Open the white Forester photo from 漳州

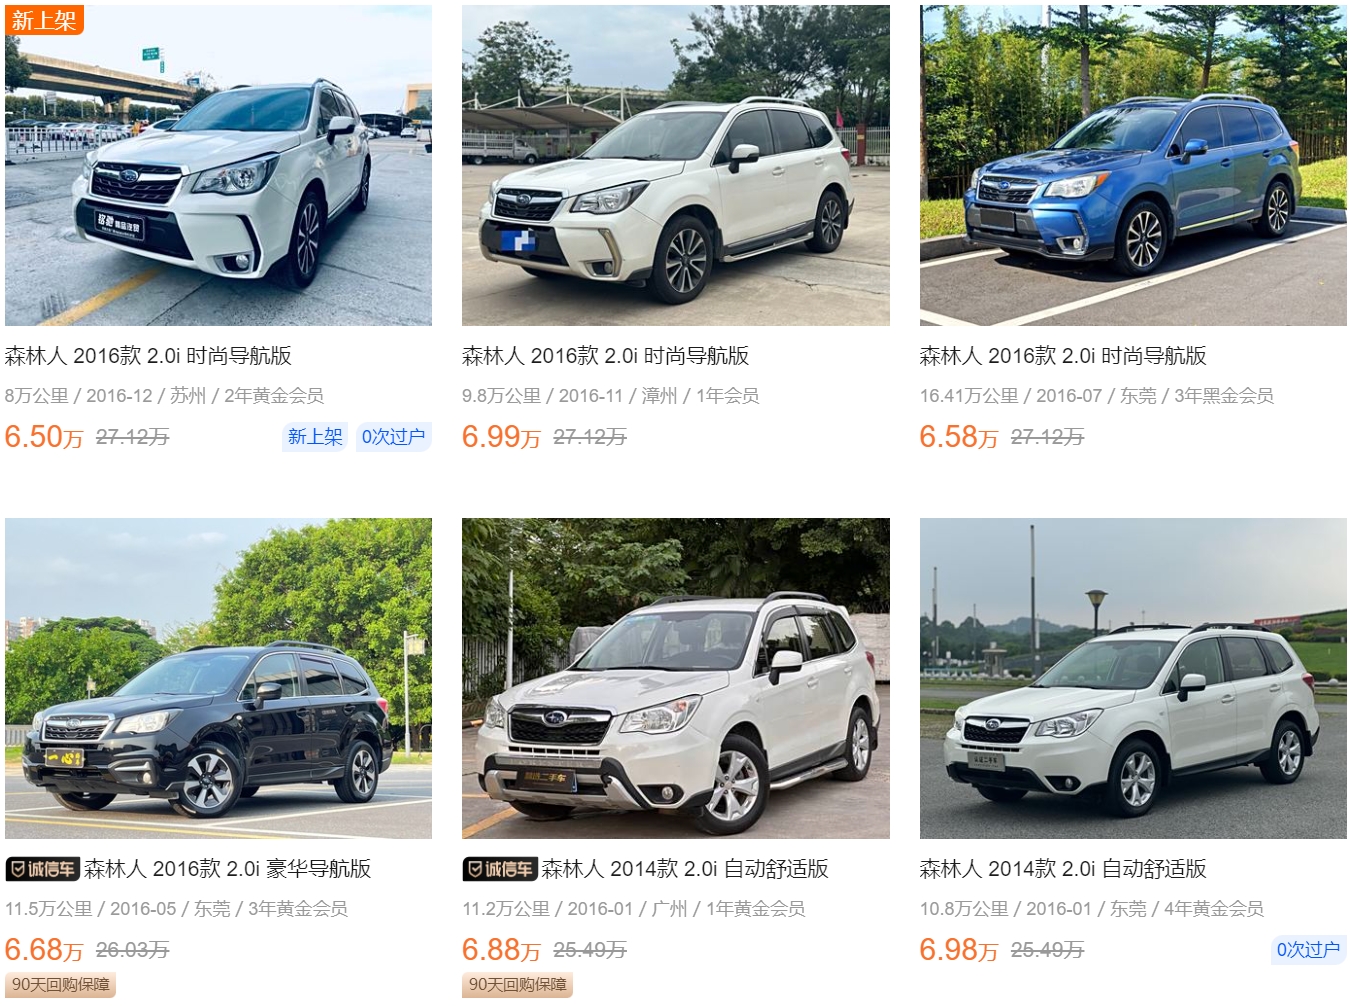(676, 165)
